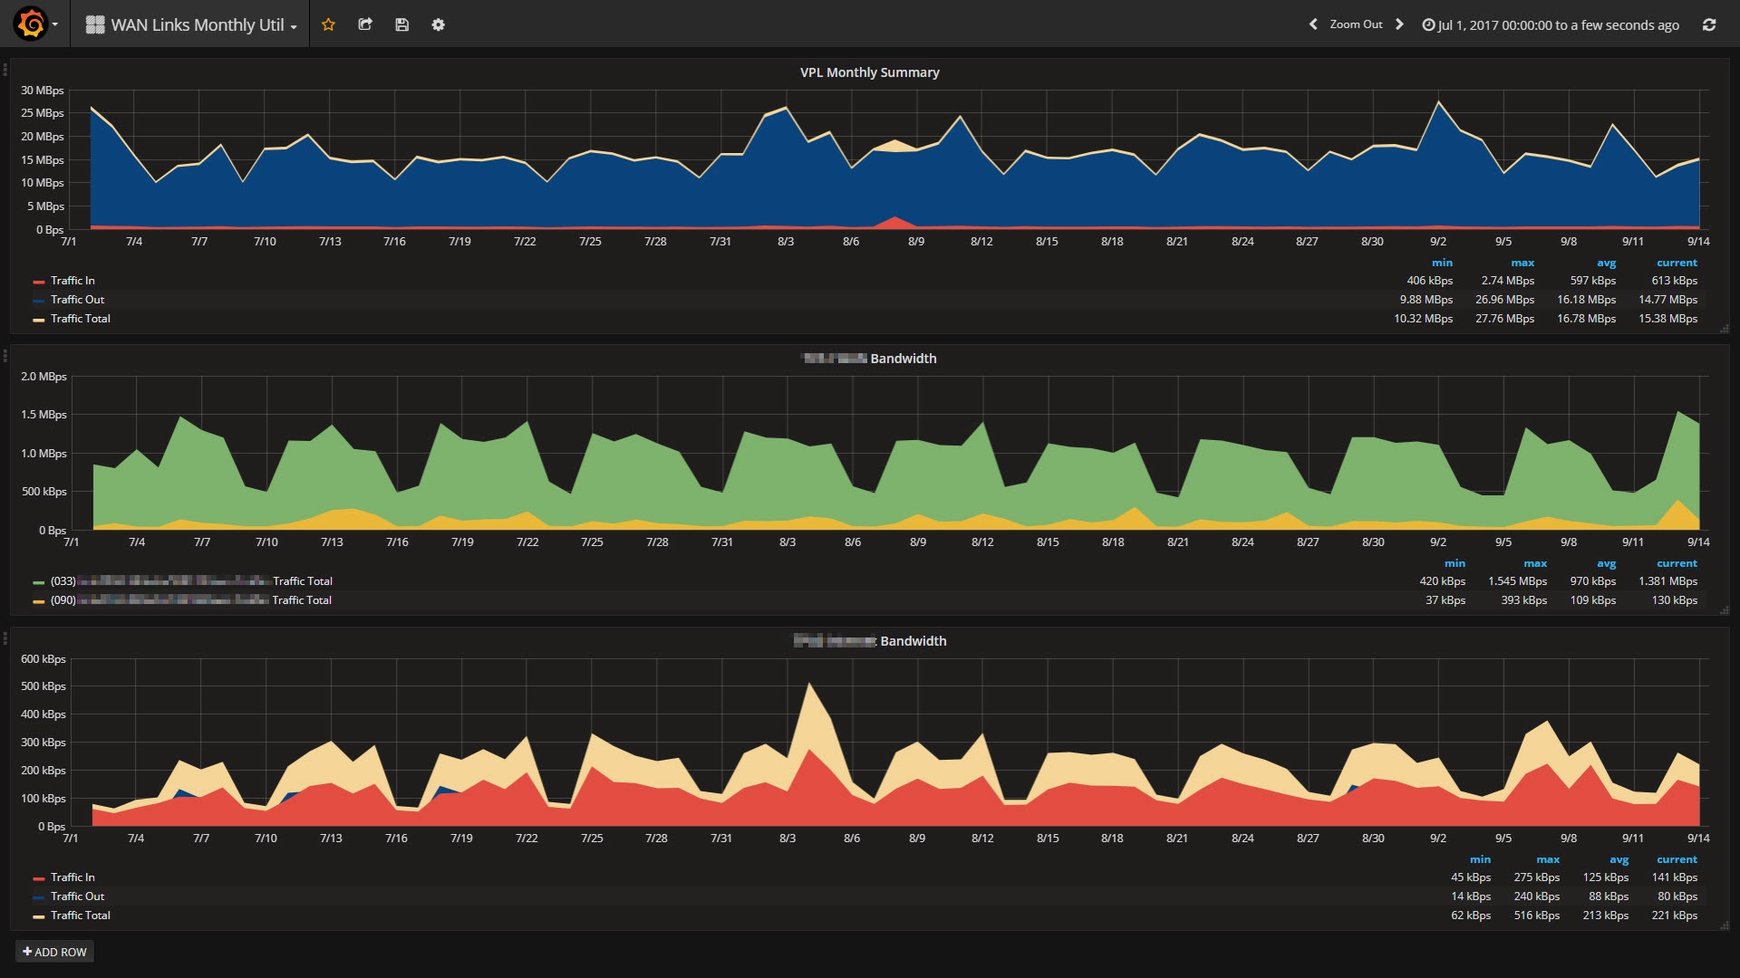Click the Zoom Out button
This screenshot has height=978, width=1740.
[1355, 24]
